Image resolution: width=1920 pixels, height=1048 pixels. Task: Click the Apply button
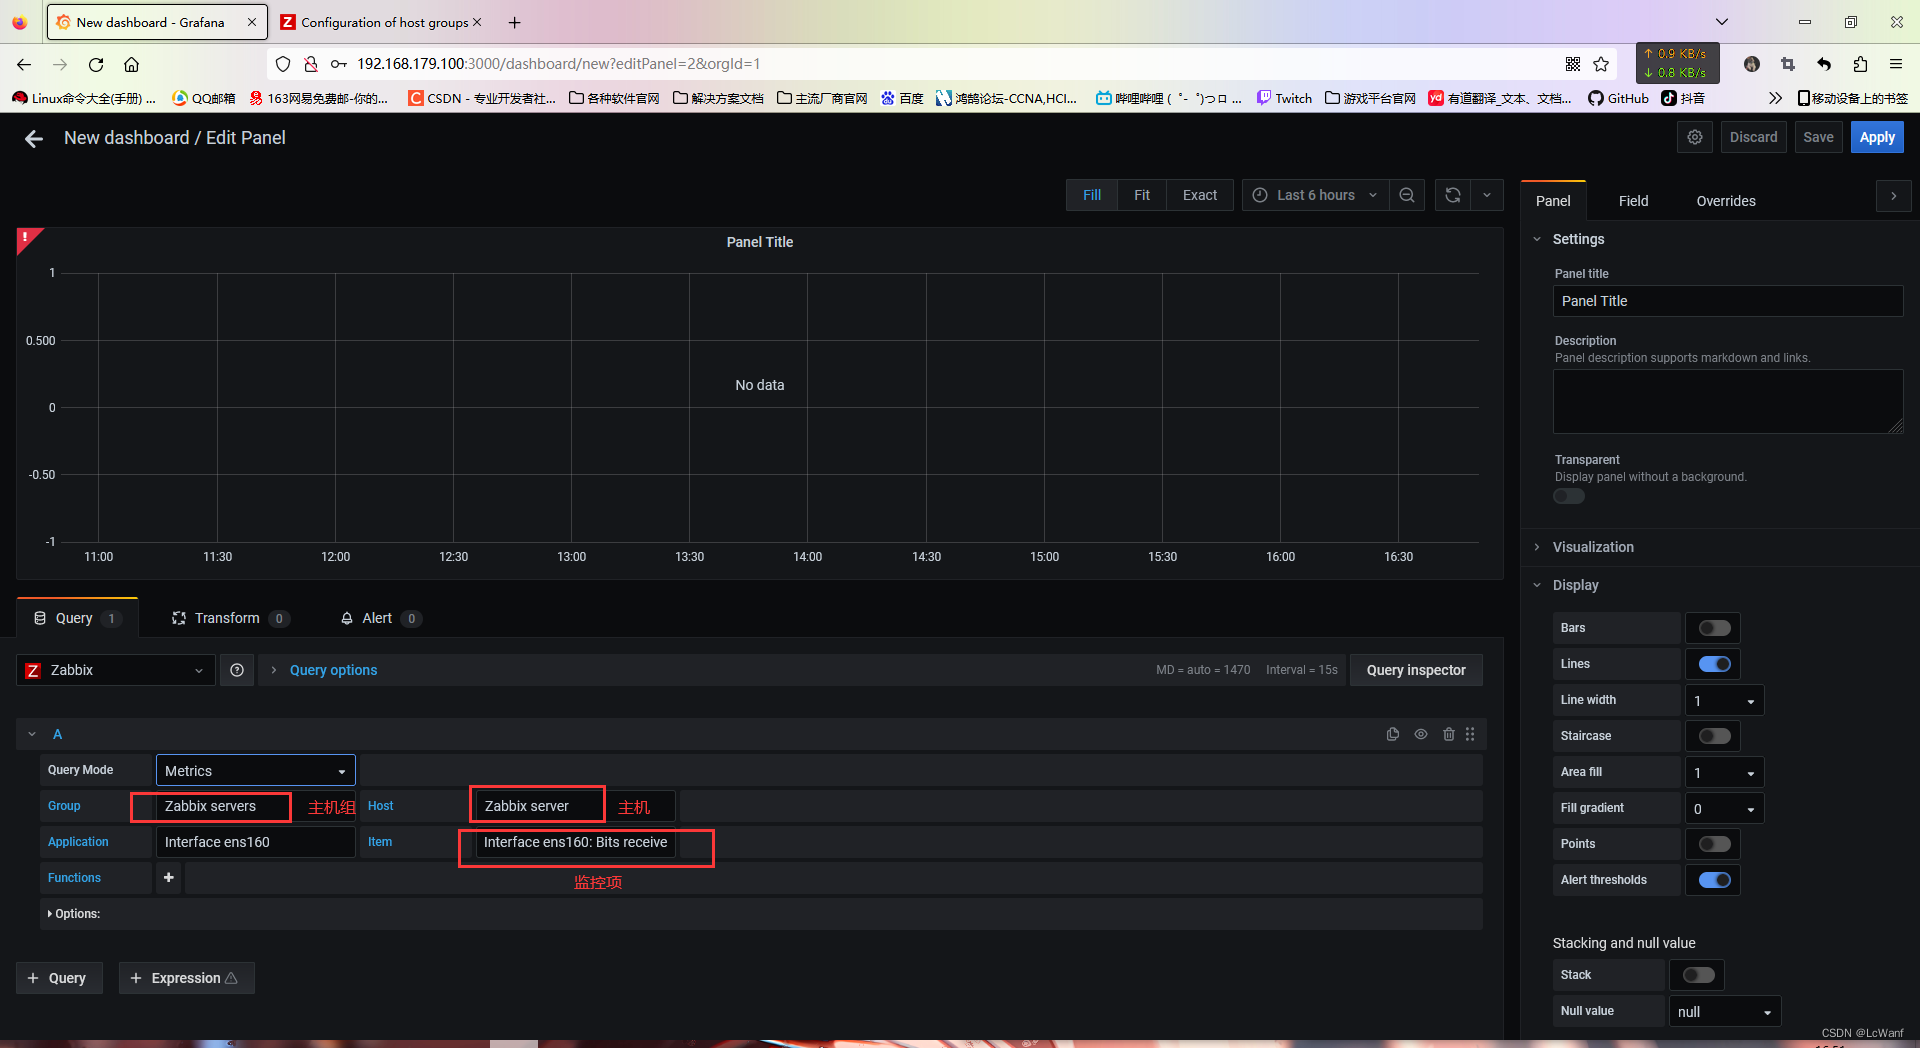click(1876, 137)
